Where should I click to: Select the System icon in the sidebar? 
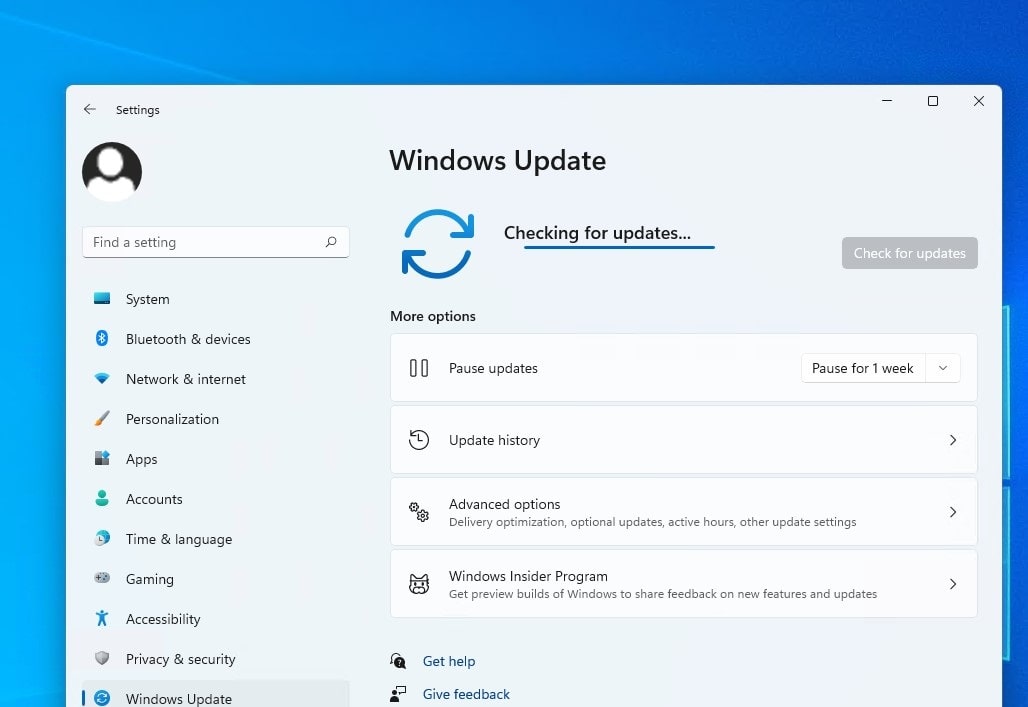[x=102, y=298]
